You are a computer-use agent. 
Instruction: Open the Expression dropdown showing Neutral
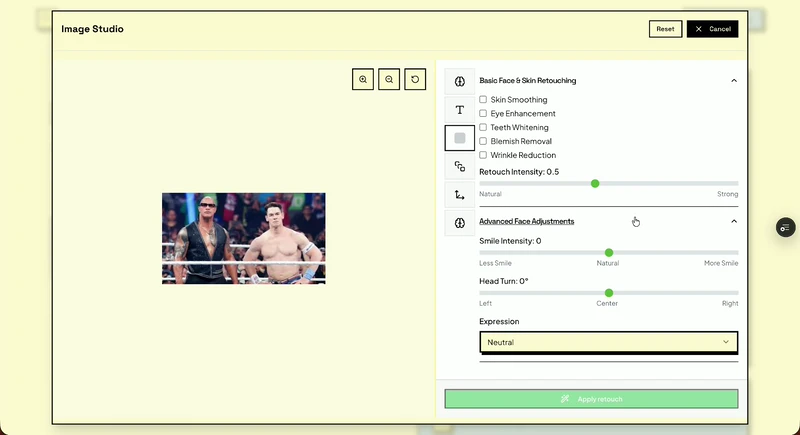coord(608,342)
